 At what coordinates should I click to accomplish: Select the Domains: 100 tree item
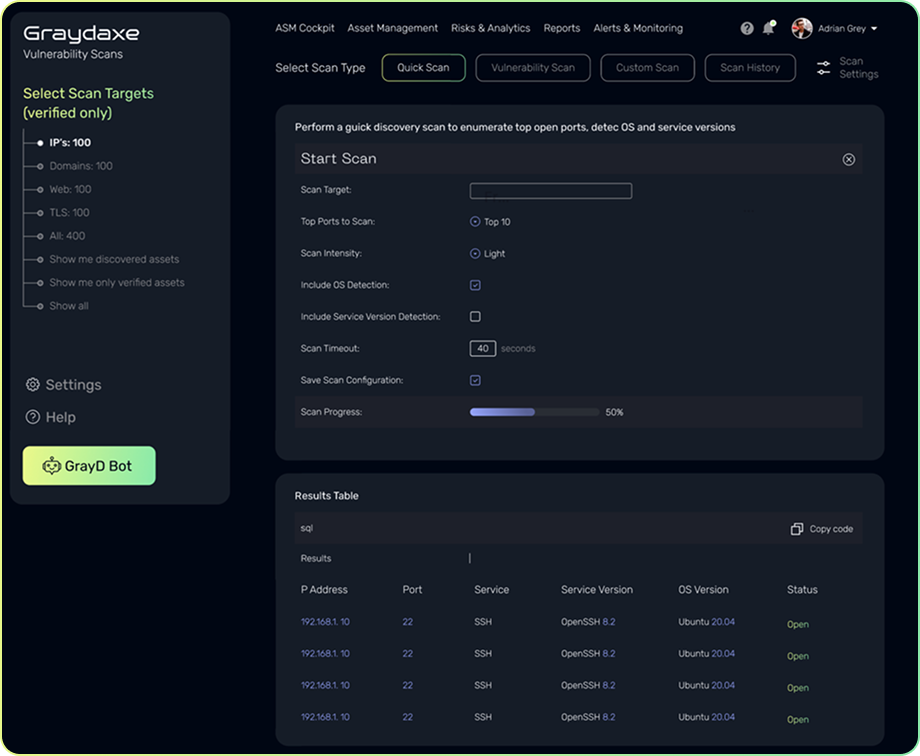tap(81, 166)
